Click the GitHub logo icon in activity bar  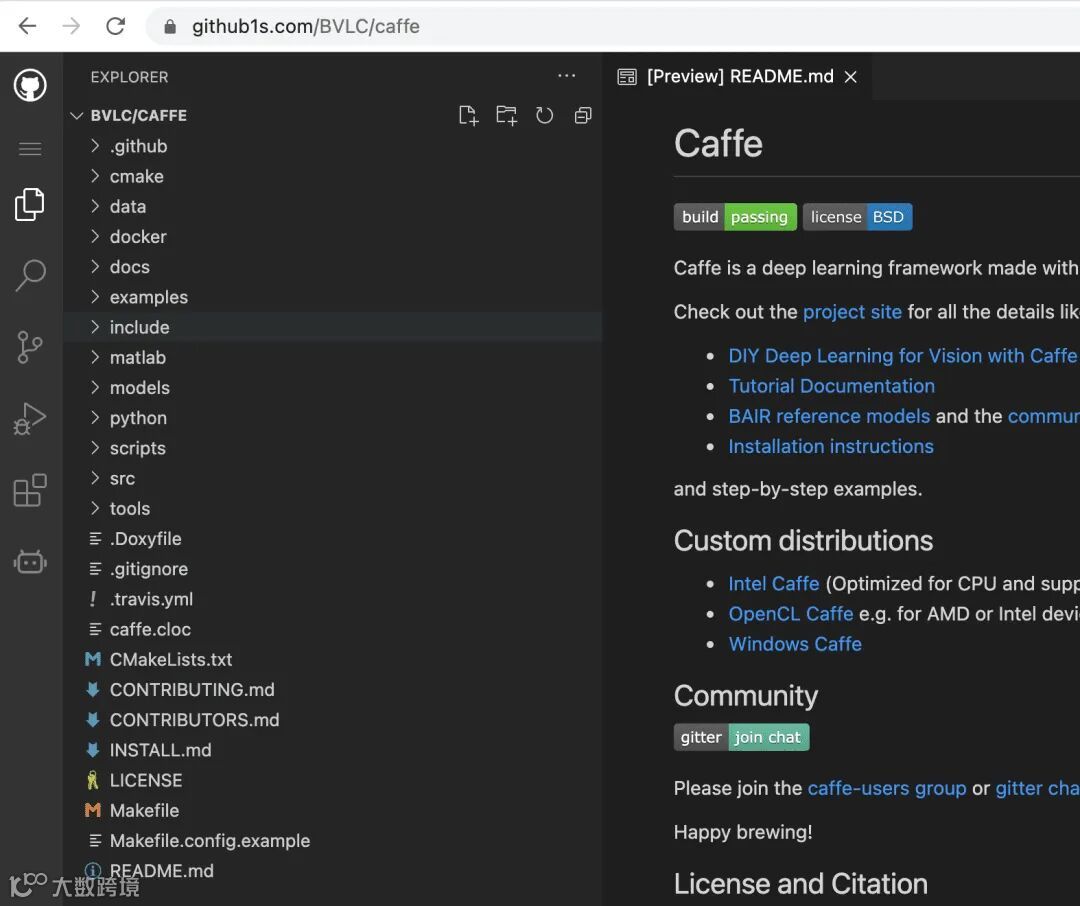(x=30, y=85)
